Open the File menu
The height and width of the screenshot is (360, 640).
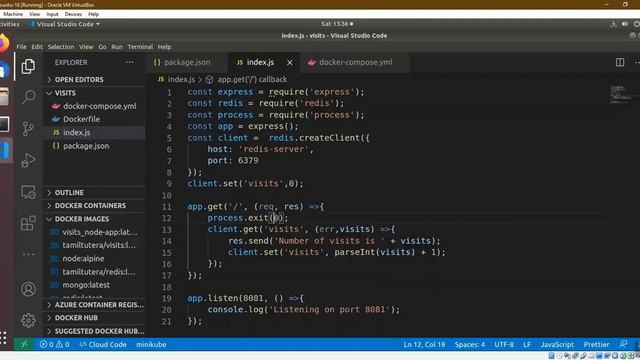click(x=21, y=47)
